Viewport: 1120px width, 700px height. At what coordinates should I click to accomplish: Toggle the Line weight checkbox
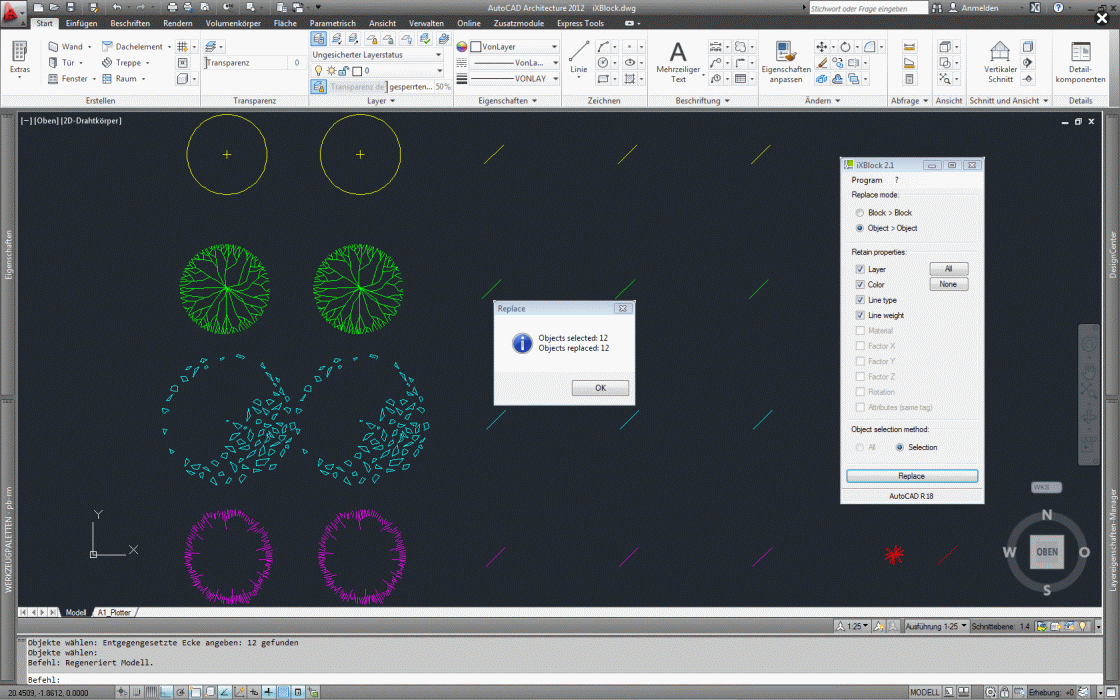[860, 315]
